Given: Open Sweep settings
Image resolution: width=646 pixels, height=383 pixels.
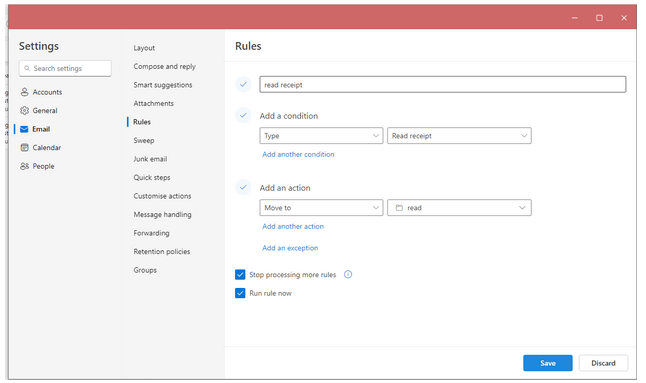Looking at the screenshot, I should pyautogui.click(x=144, y=140).
